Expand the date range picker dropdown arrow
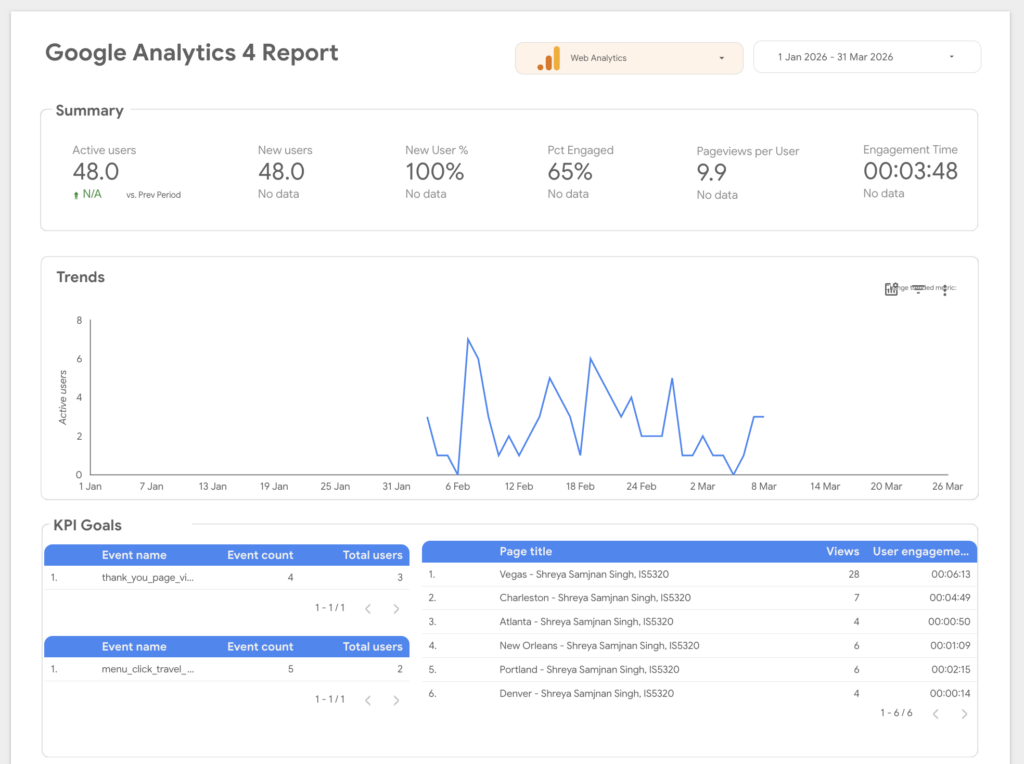Screen dimensions: 1024x764 click(x=951, y=57)
